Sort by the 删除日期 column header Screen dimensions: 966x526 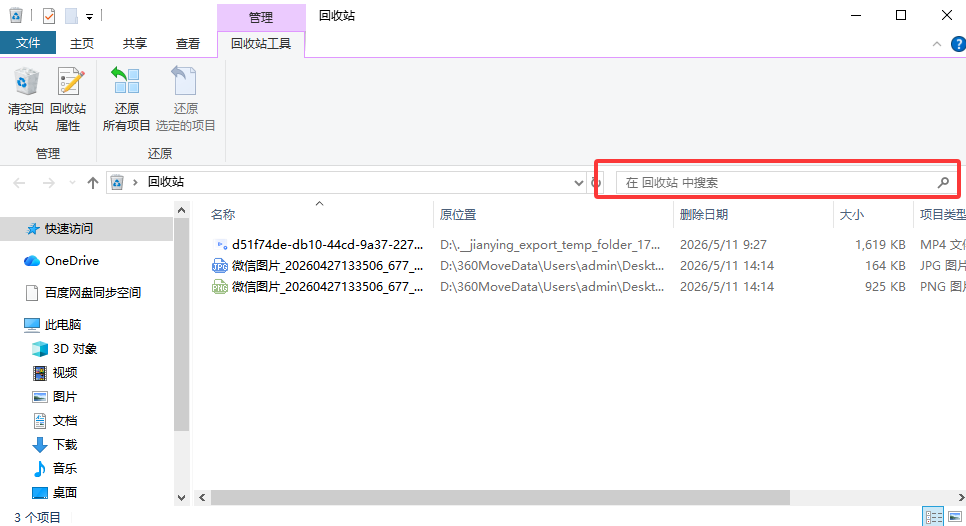(704, 214)
